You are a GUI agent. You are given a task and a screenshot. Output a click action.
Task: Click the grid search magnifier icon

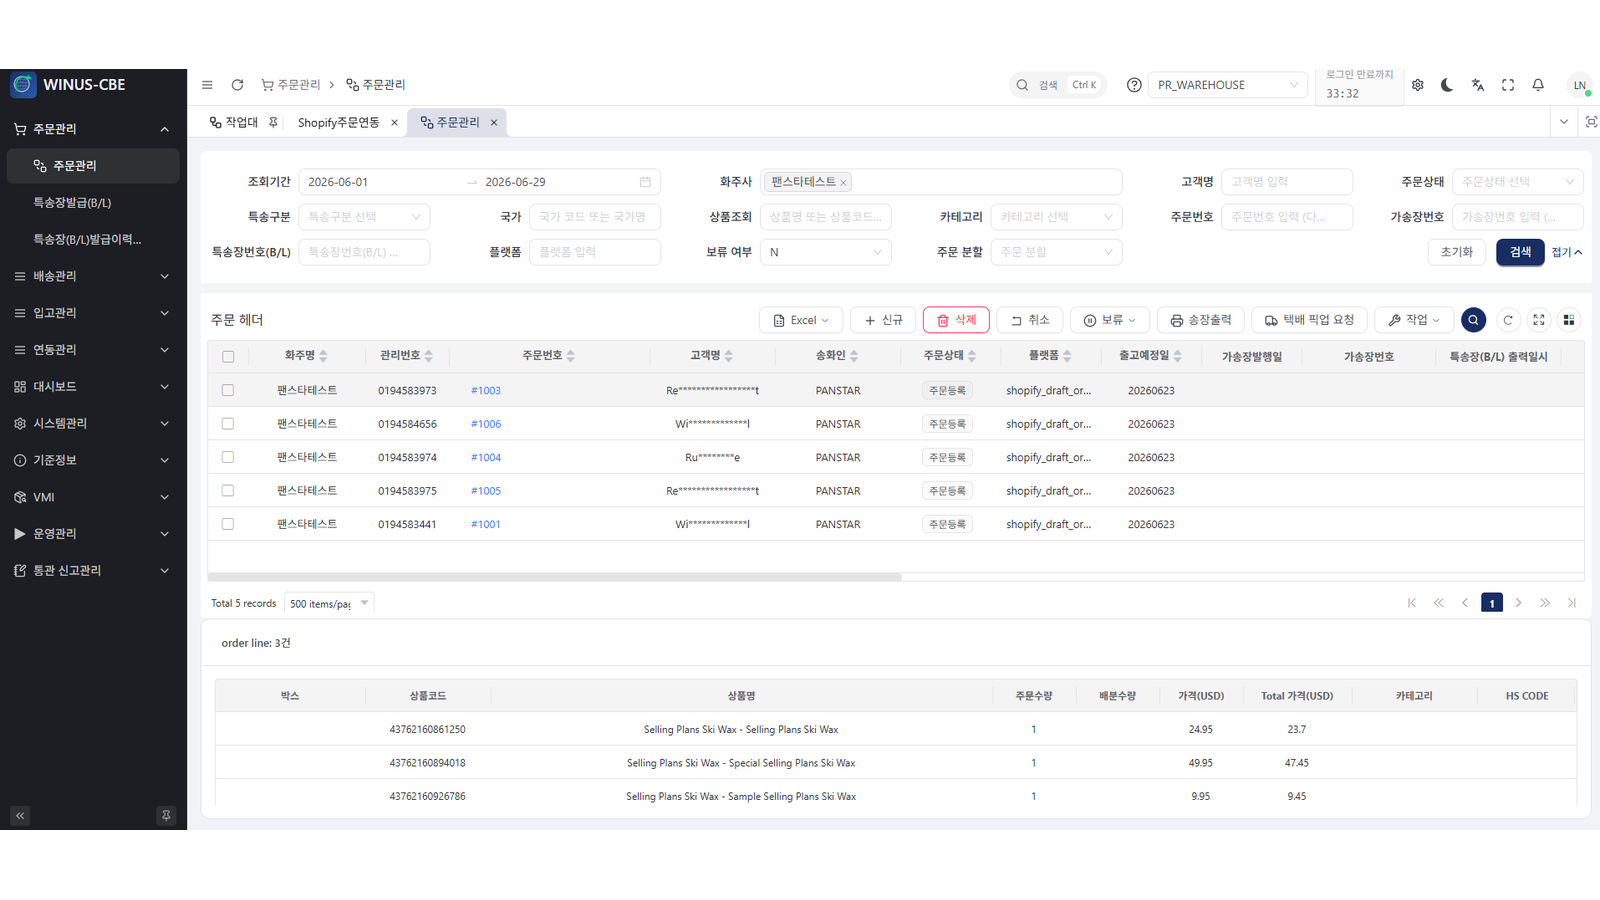pos(1473,320)
